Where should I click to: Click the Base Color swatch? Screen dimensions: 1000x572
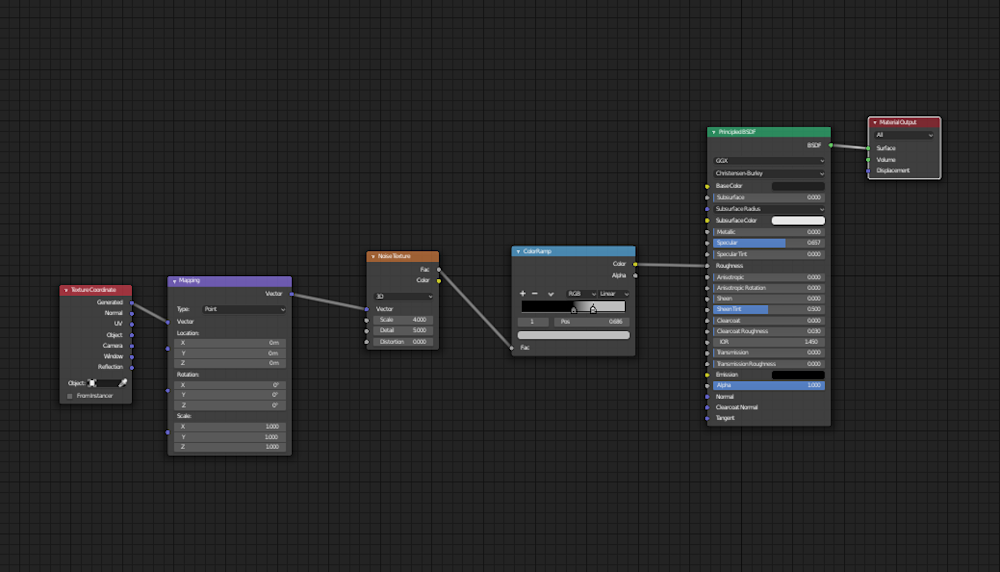click(798, 186)
